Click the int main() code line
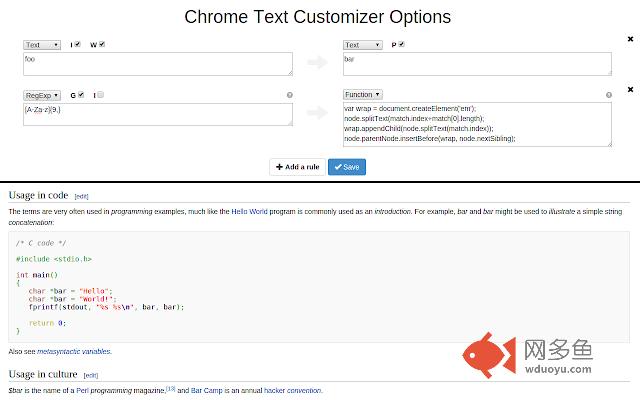This screenshot has height=400, width=640. [37, 275]
